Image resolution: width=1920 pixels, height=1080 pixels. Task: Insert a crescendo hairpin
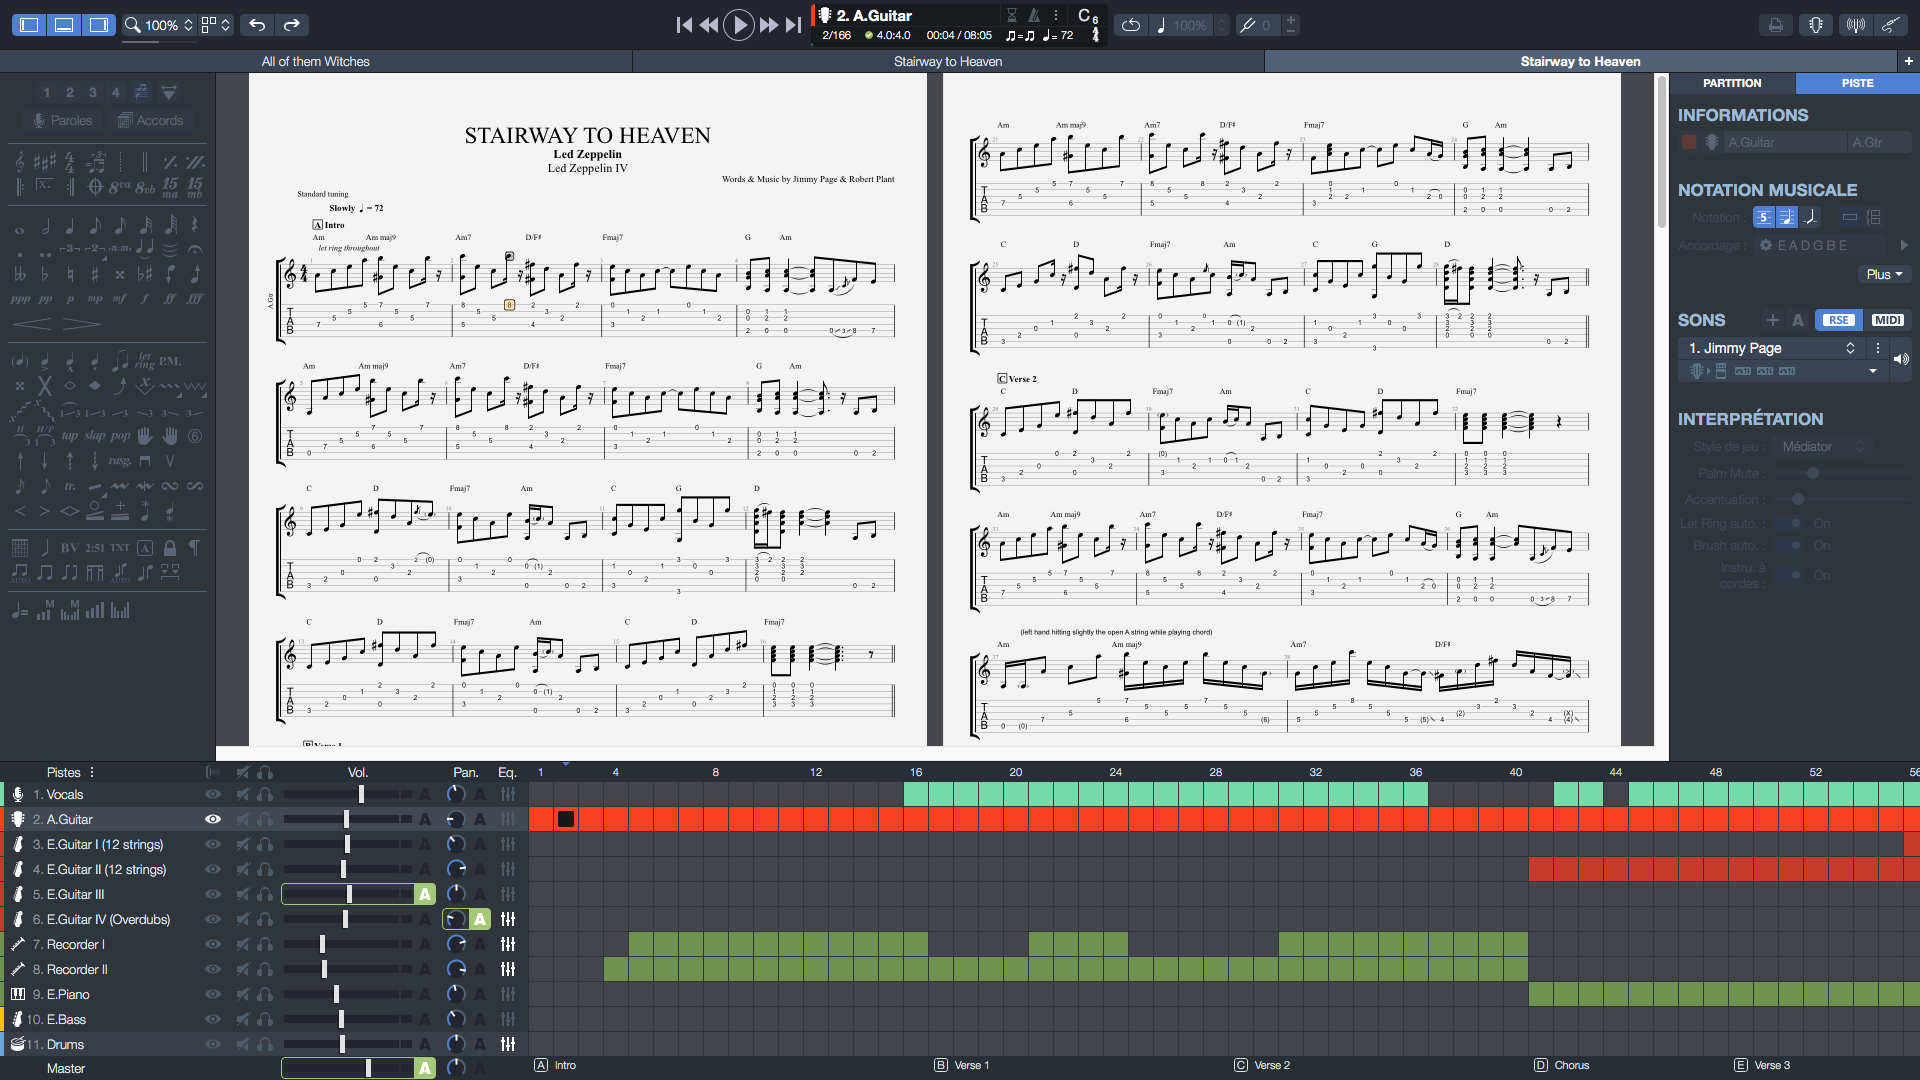click(33, 323)
